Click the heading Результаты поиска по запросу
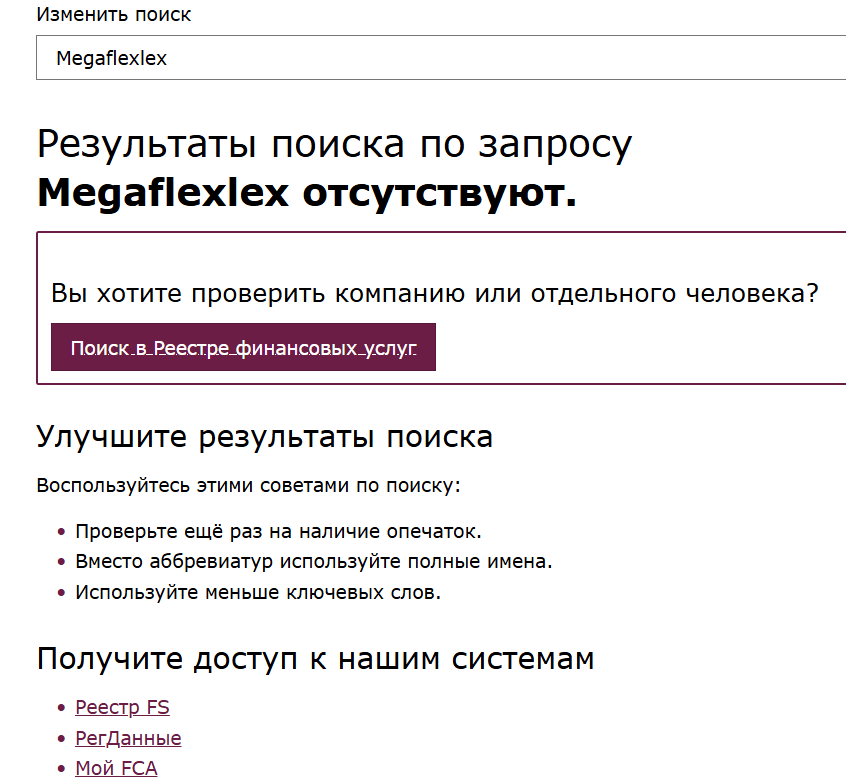Viewport: 846px width, 782px height. [x=334, y=143]
